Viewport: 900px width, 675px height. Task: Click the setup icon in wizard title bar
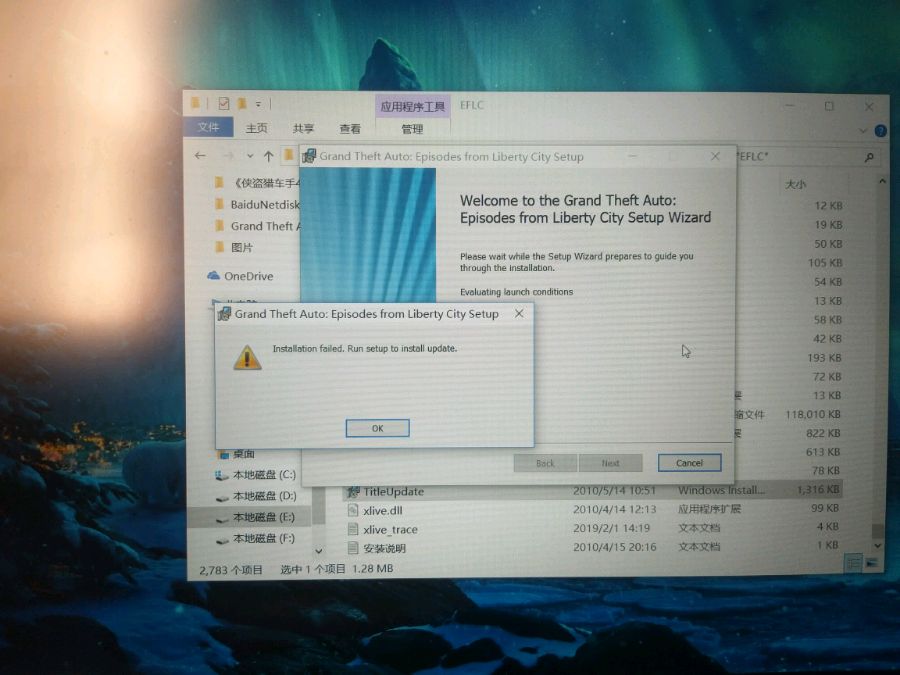[x=309, y=156]
